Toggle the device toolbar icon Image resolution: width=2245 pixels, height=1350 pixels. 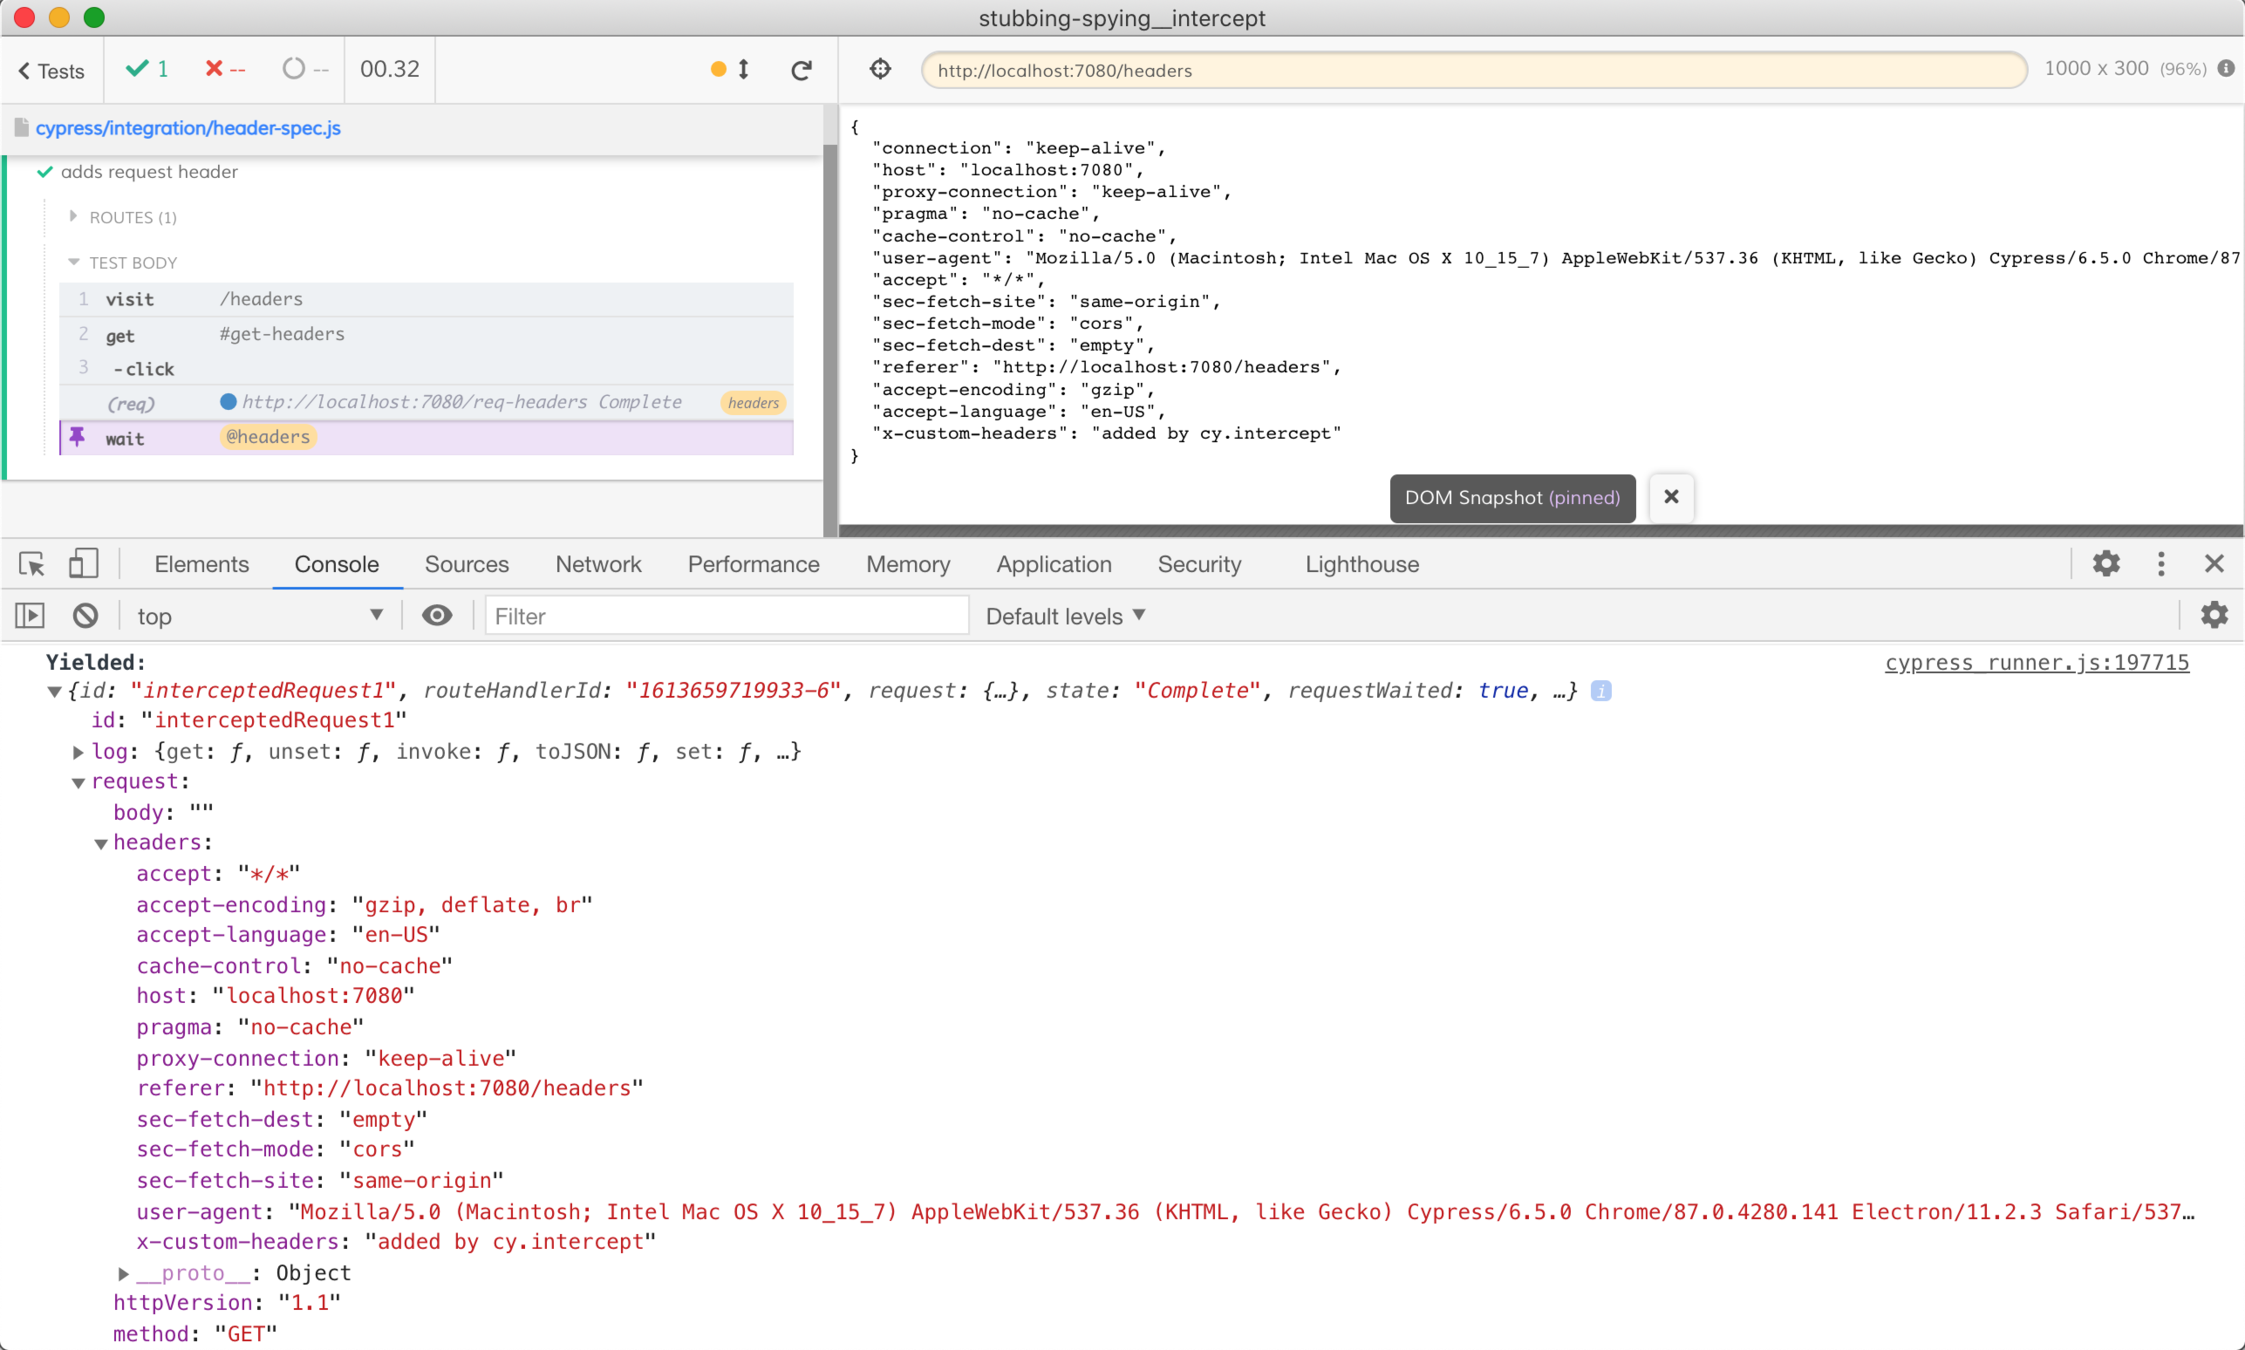(83, 564)
